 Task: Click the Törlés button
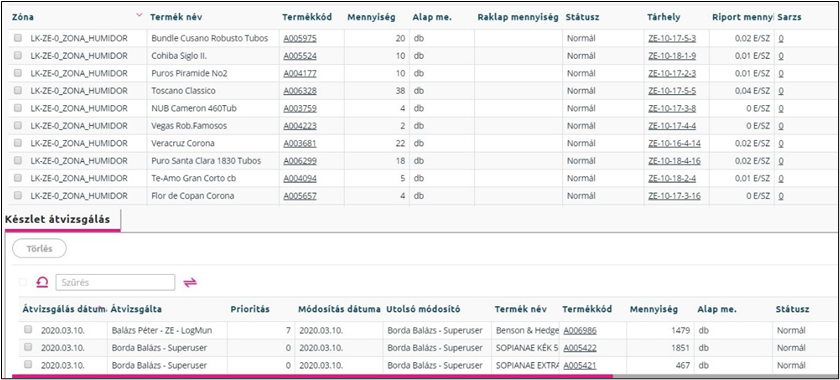(x=39, y=249)
